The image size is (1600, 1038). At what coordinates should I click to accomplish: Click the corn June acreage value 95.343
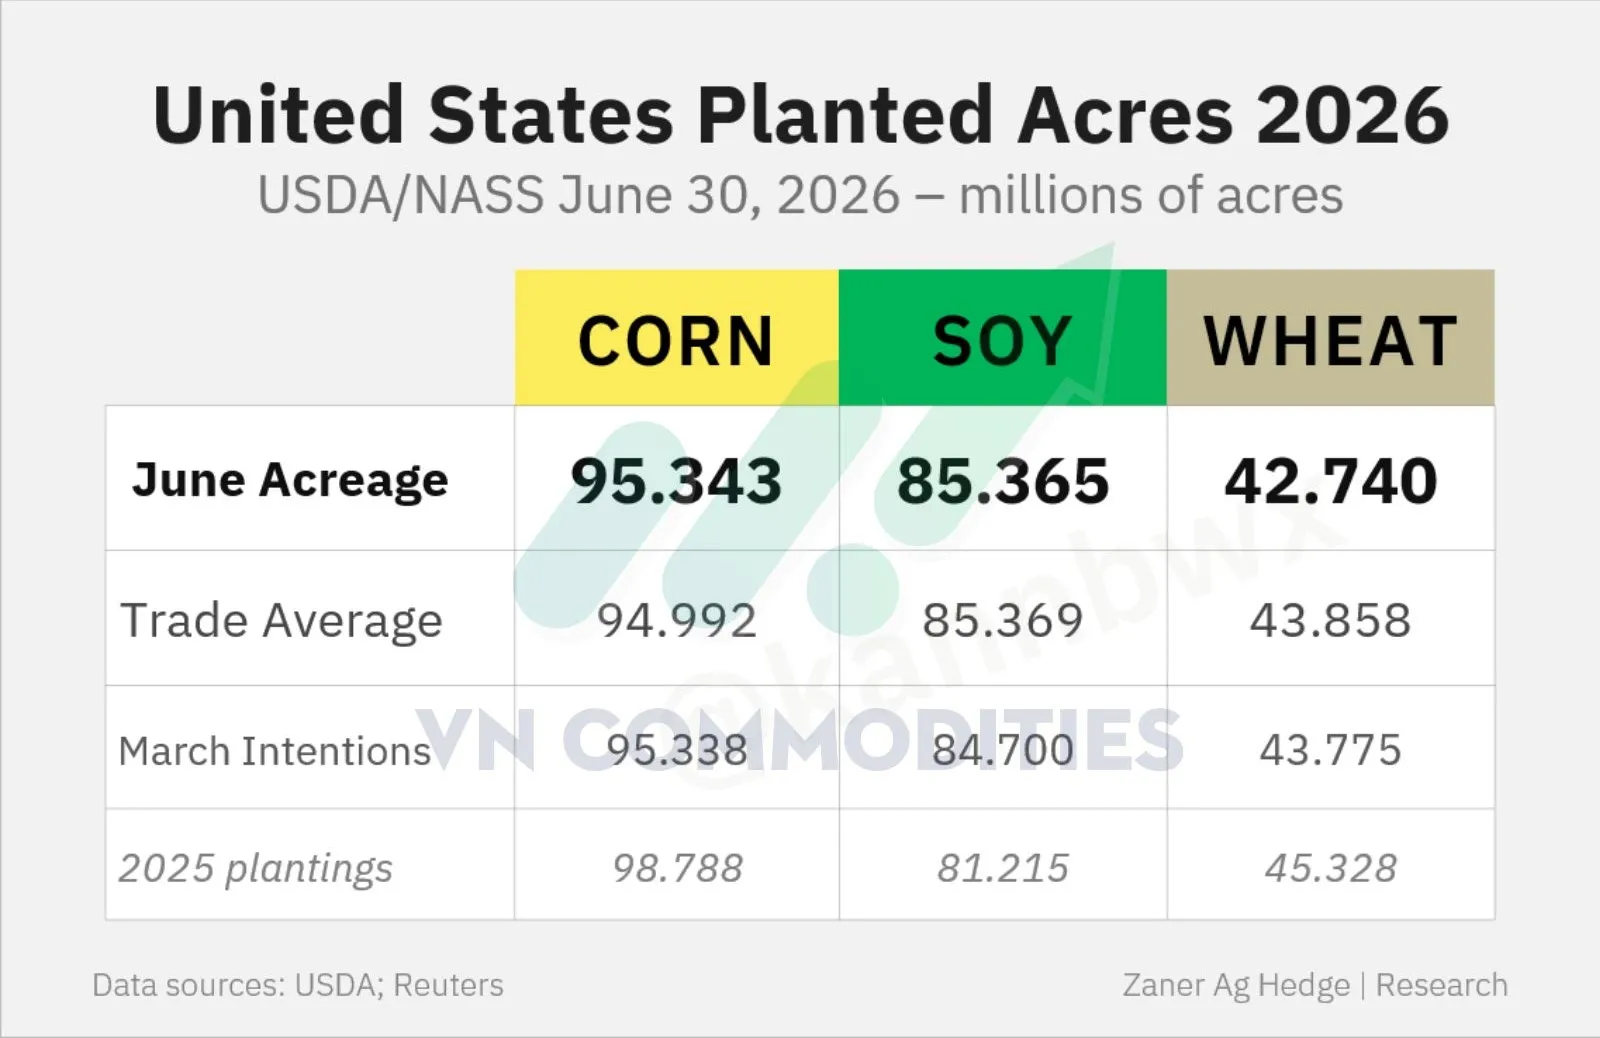pyautogui.click(x=677, y=481)
